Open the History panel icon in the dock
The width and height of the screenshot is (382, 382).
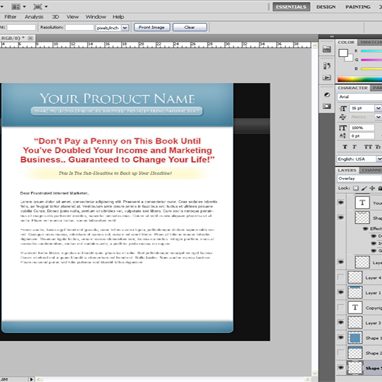click(327, 66)
